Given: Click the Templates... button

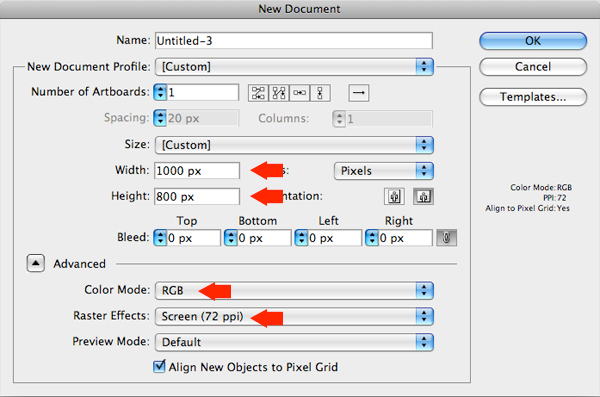Looking at the screenshot, I should [533, 97].
